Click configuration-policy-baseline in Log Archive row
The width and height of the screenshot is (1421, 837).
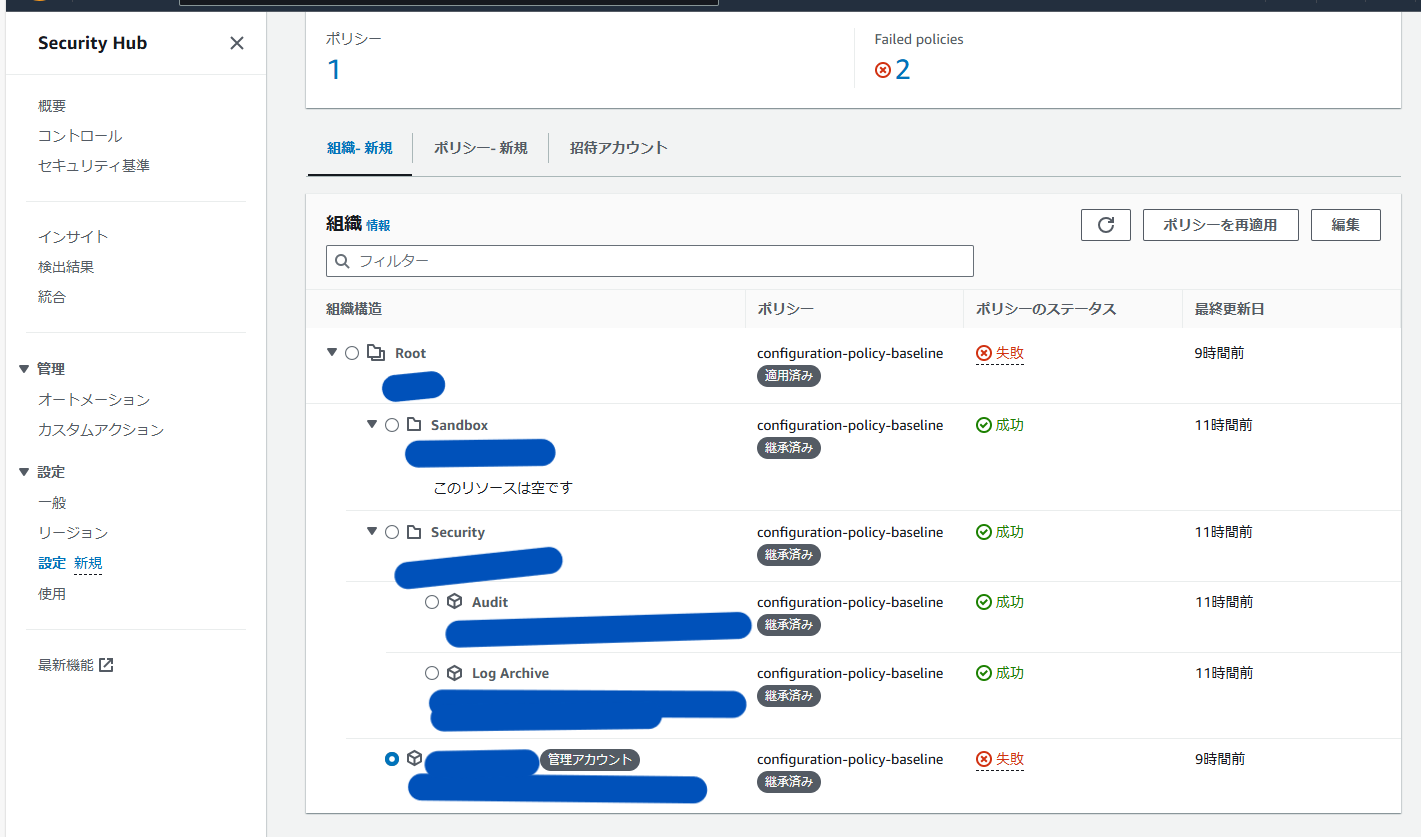[x=850, y=673]
